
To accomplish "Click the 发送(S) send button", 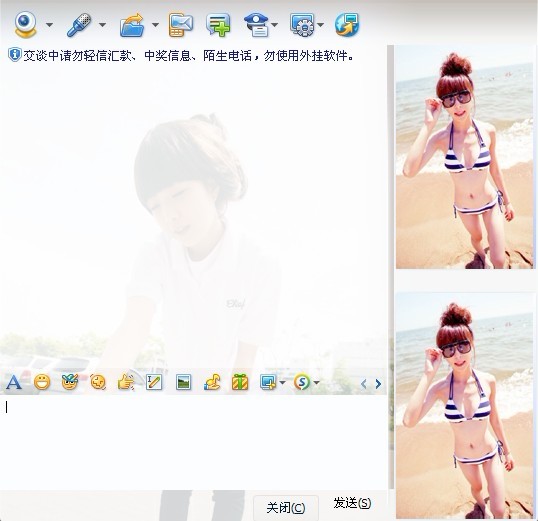I will (352, 503).
